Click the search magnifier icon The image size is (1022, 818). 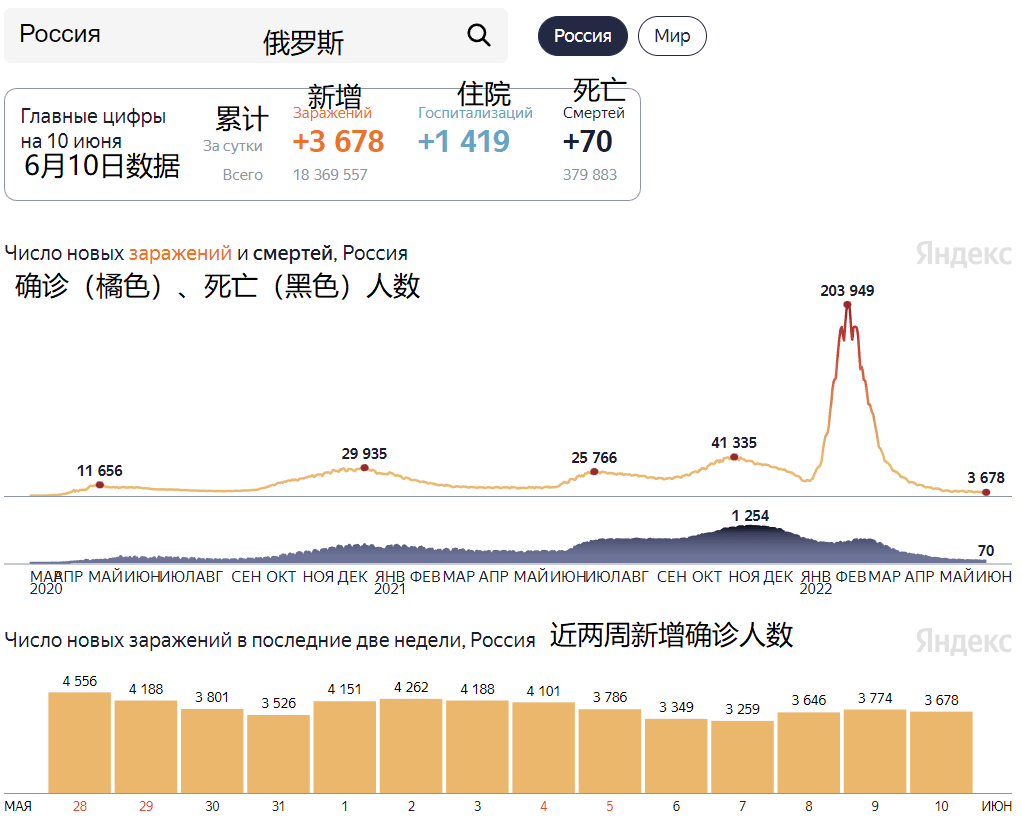click(x=478, y=35)
